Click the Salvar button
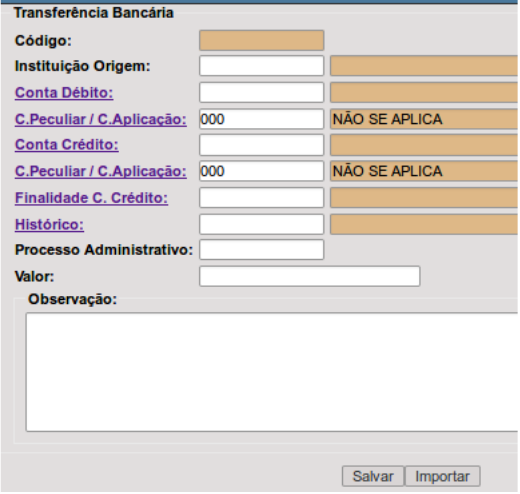 [373, 476]
